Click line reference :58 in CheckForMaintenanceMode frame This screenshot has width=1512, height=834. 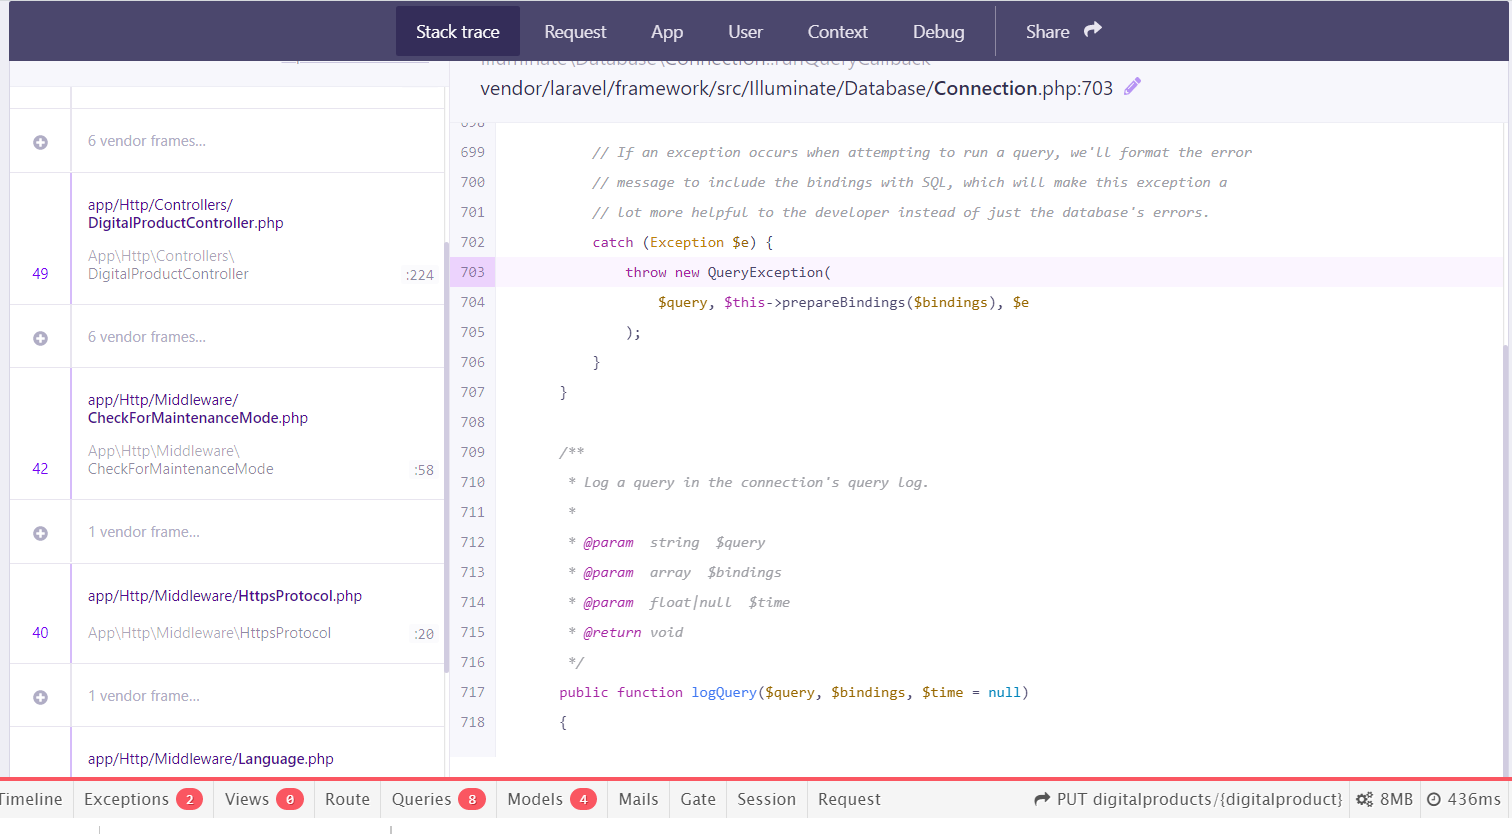tap(424, 470)
